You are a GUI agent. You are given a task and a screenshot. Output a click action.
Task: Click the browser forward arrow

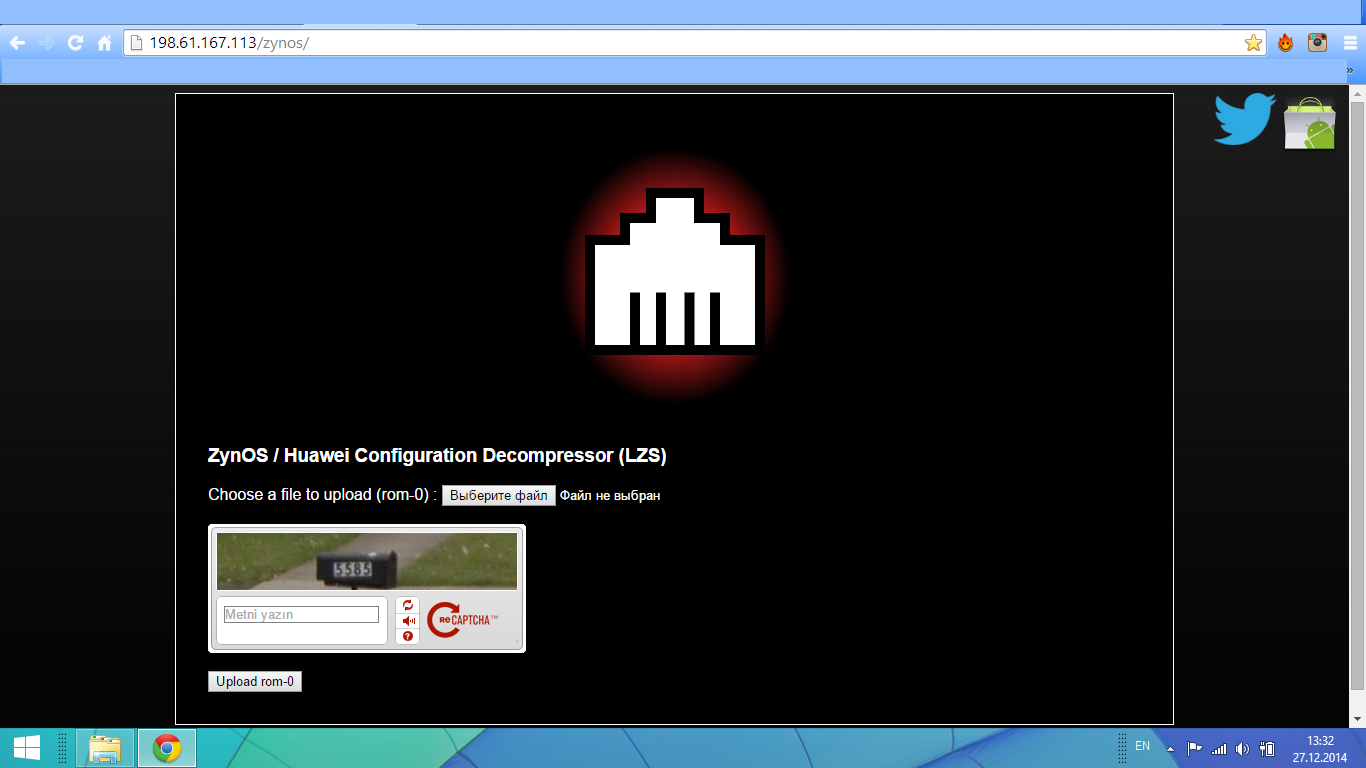coord(46,43)
